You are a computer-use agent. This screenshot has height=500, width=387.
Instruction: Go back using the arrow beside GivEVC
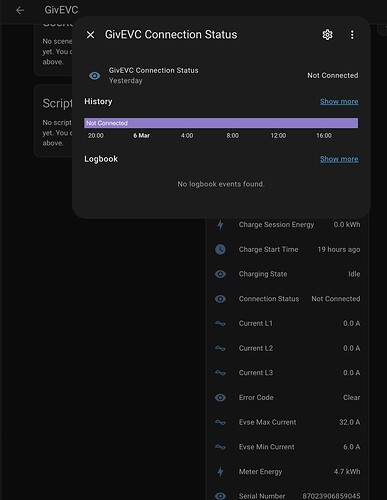(20, 10)
